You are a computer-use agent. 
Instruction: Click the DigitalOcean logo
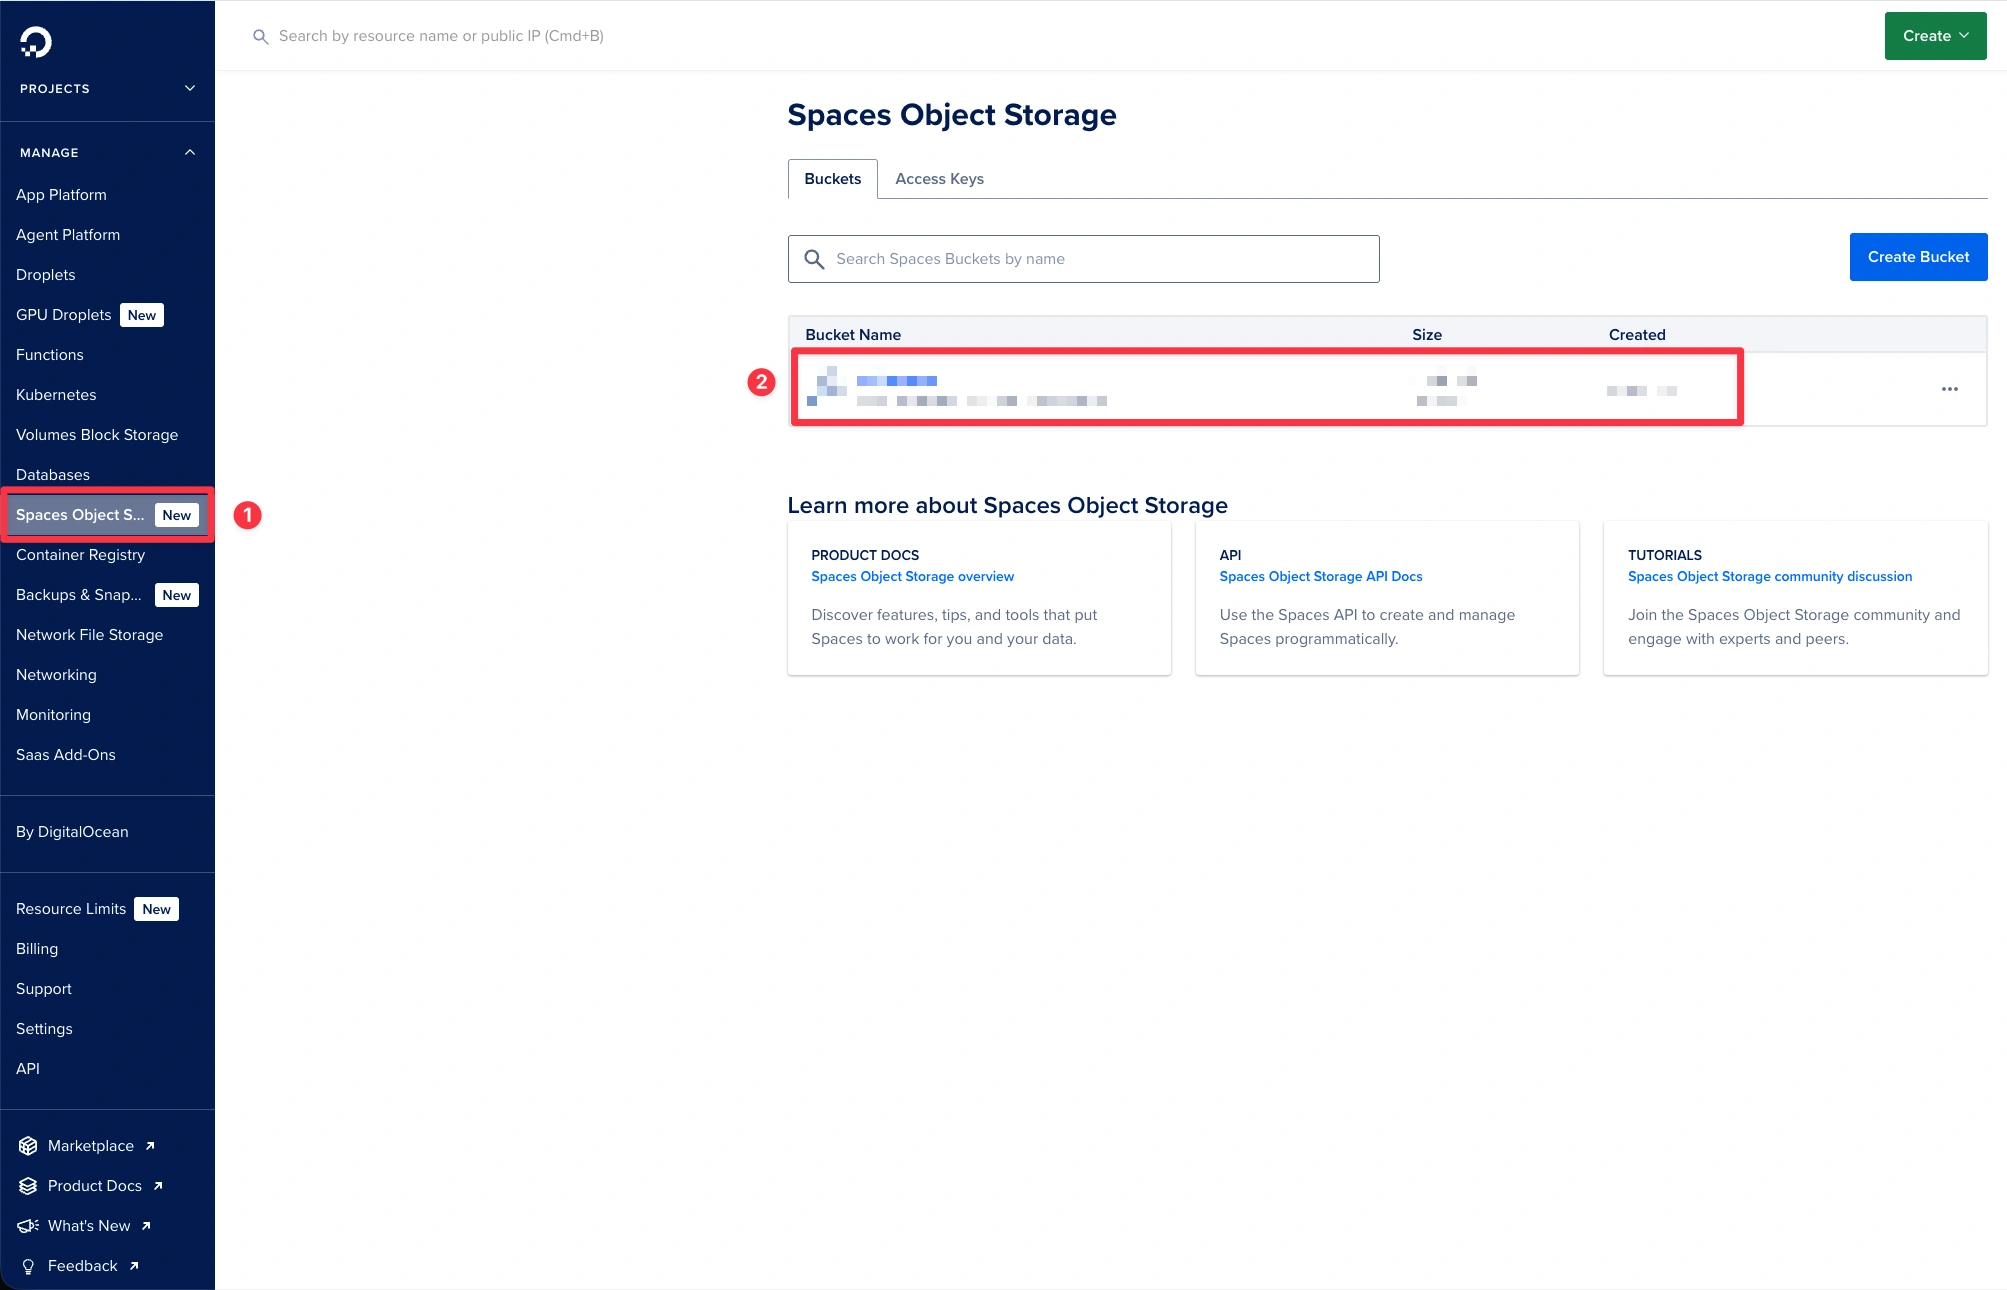(x=36, y=42)
